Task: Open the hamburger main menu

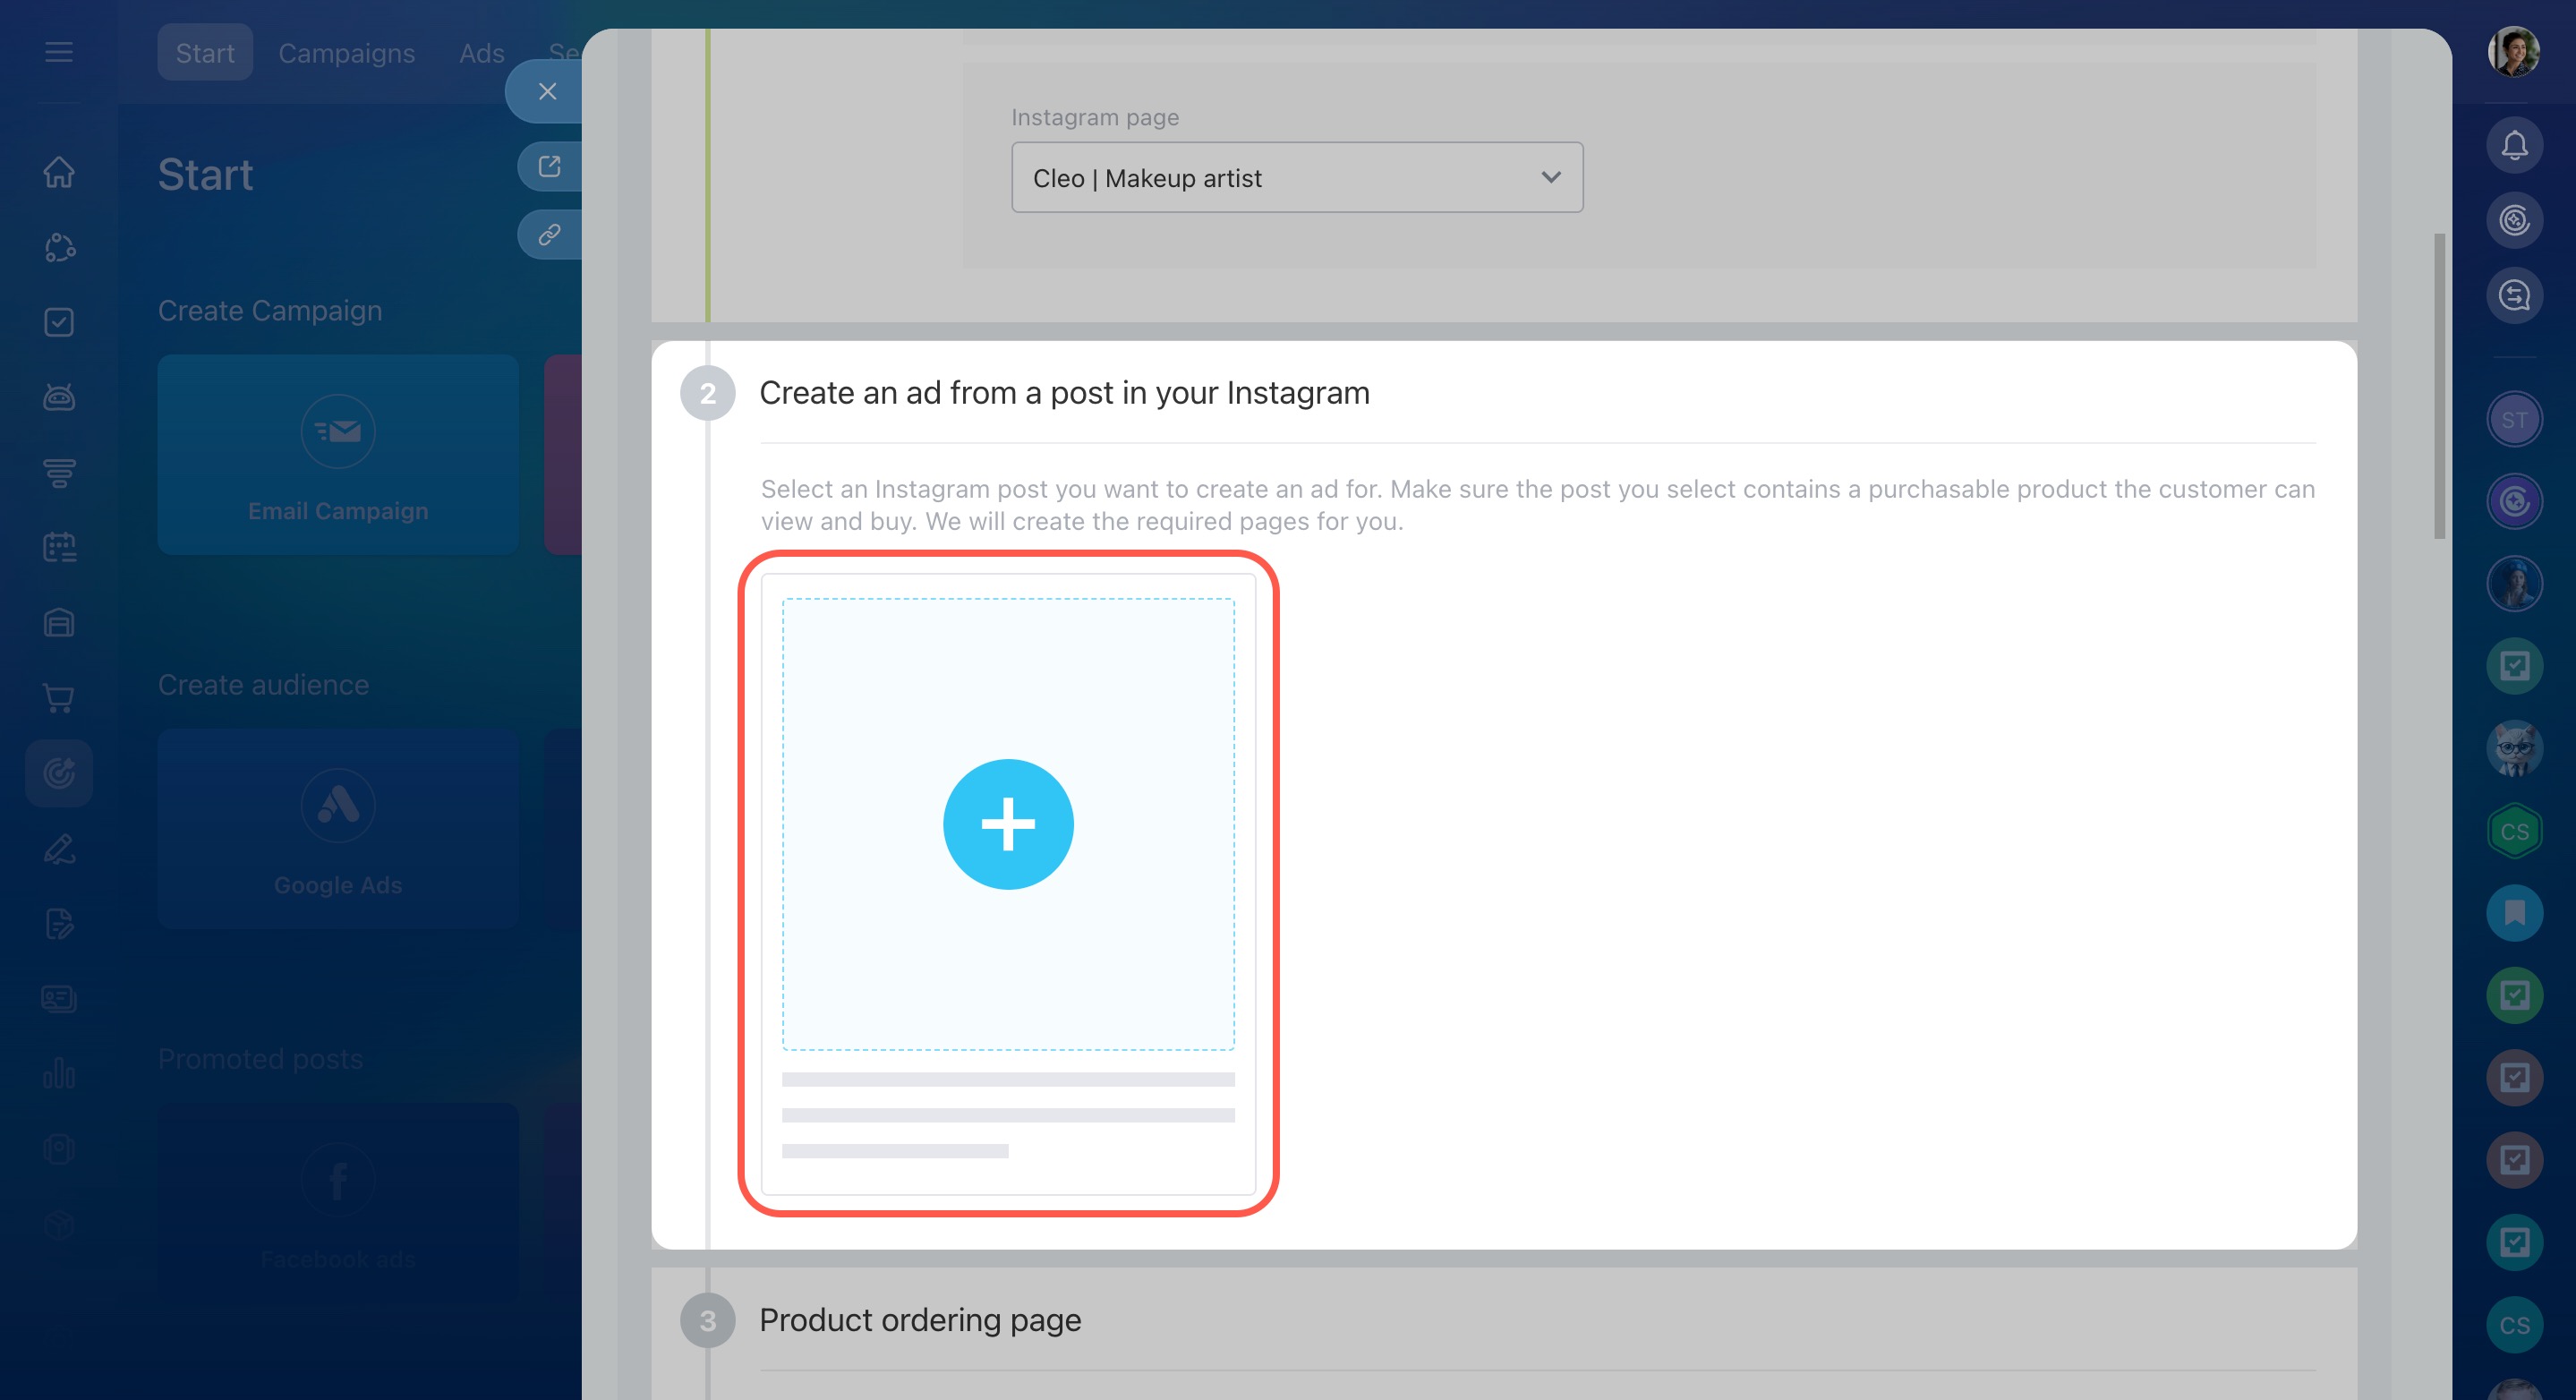Action: (59, 52)
